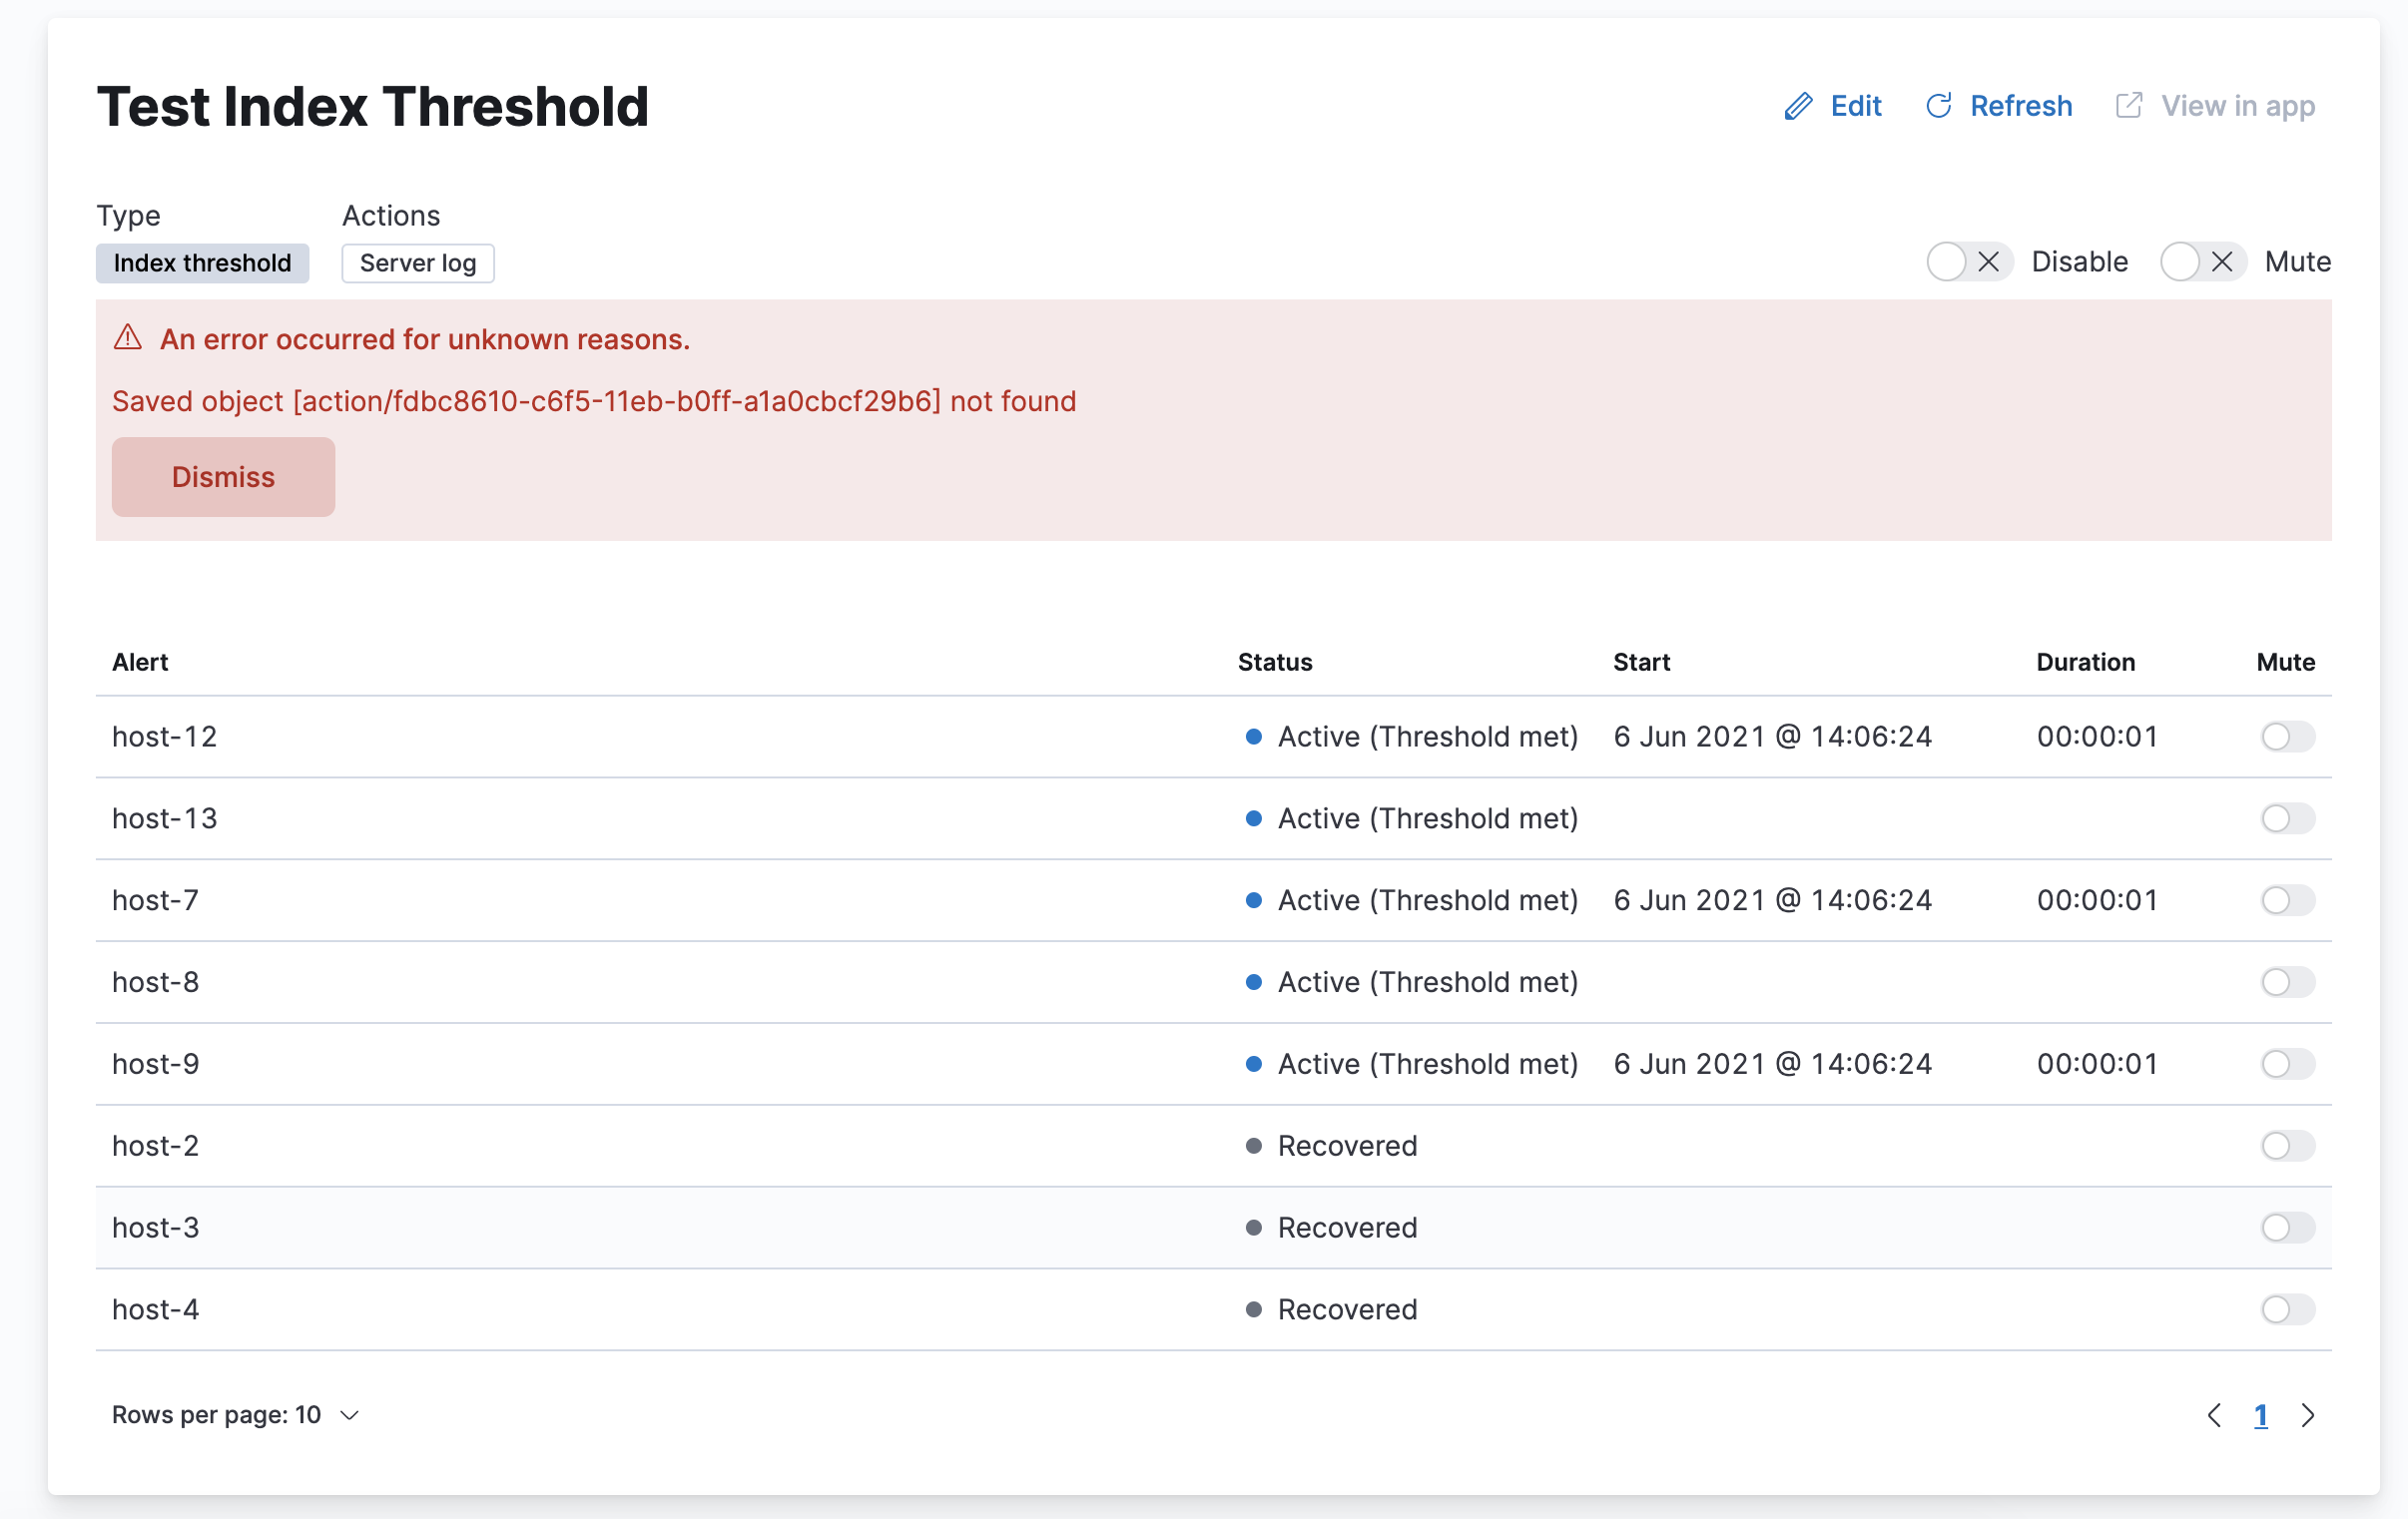Click the Server log action badge
This screenshot has height=1519, width=2408.
pos(418,263)
